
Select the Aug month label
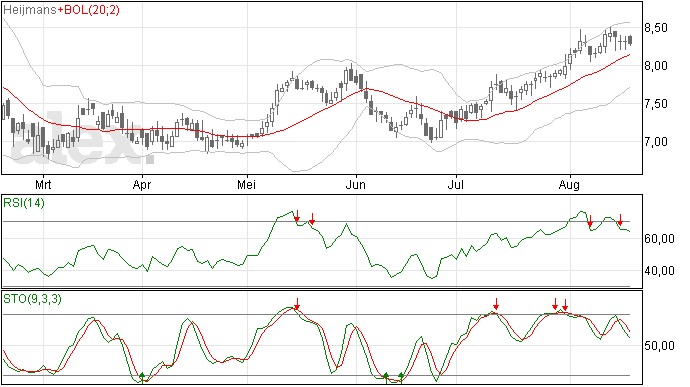tap(569, 185)
